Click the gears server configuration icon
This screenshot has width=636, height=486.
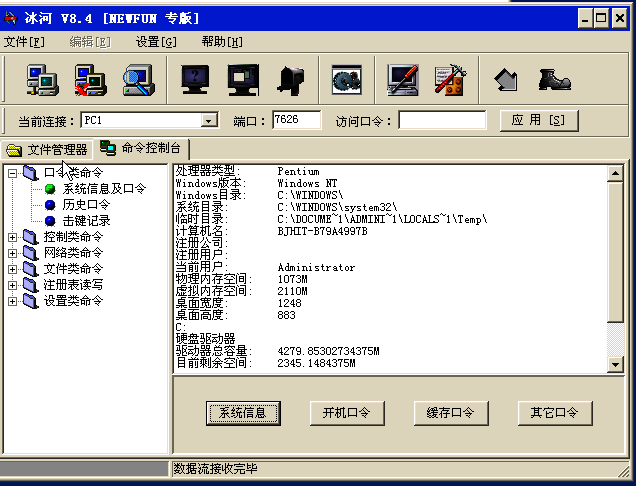click(x=346, y=80)
